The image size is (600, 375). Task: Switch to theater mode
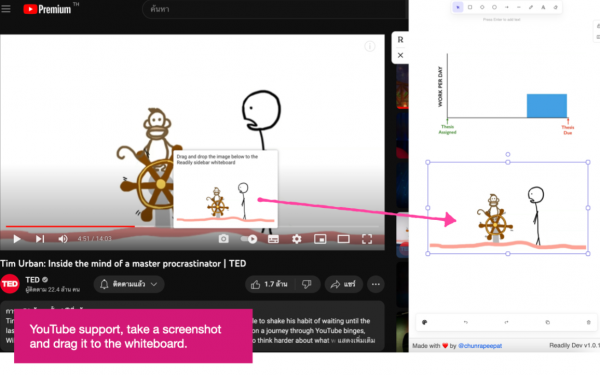[343, 239]
